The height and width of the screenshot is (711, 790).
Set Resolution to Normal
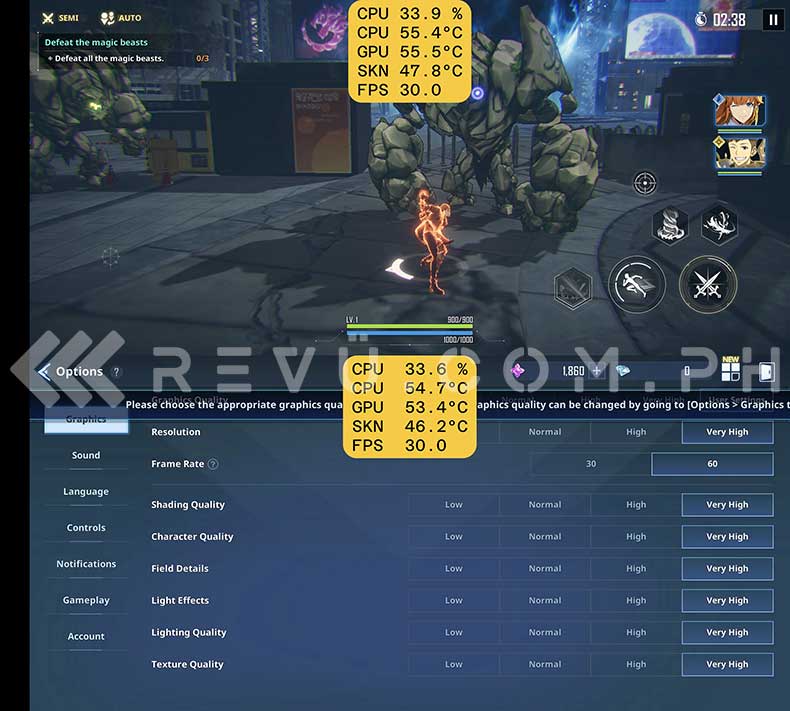545,432
